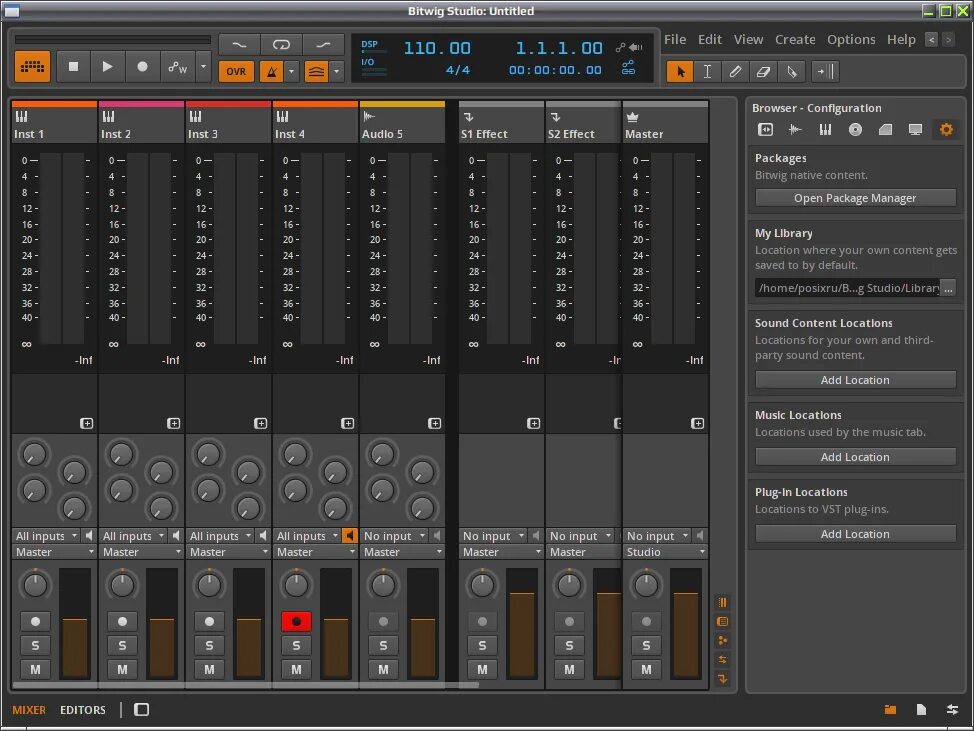
Task: Add device to Inst 1 with plus
Action: [86, 423]
